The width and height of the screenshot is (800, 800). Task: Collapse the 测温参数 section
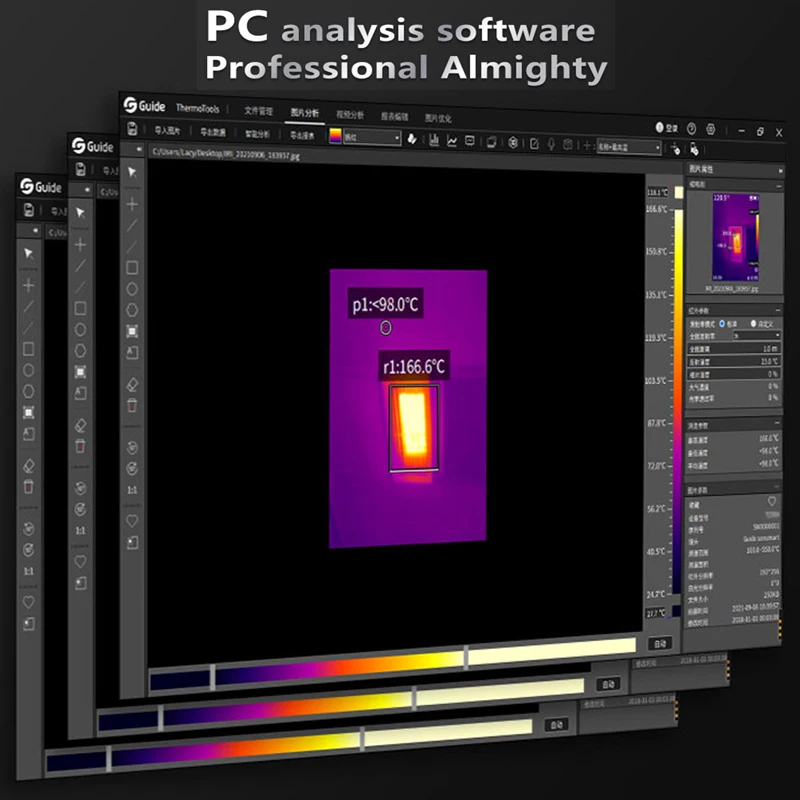click(778, 422)
